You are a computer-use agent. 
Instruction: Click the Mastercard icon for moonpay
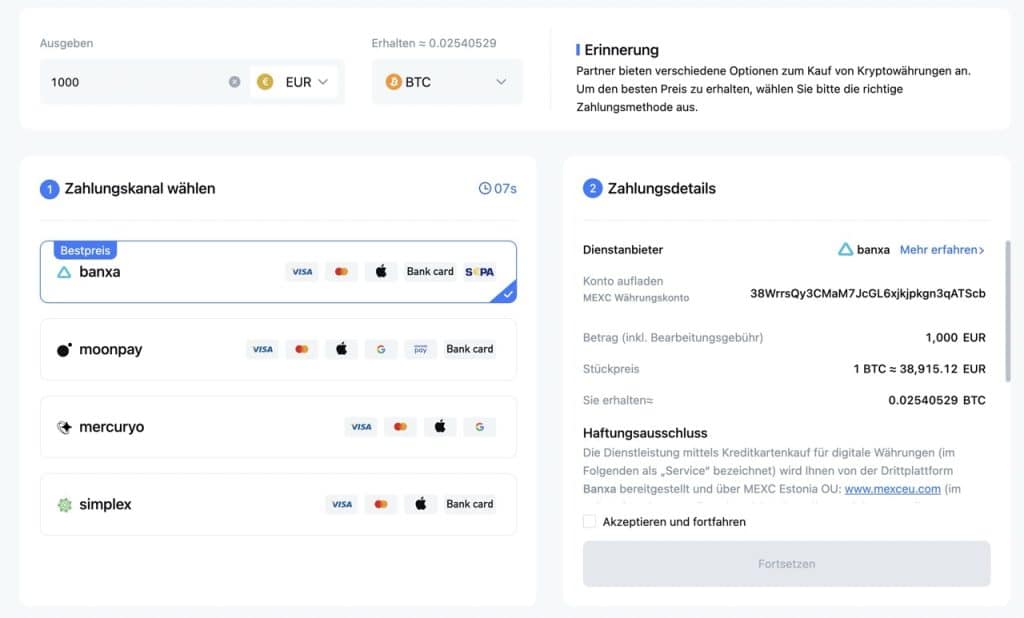tap(301, 348)
